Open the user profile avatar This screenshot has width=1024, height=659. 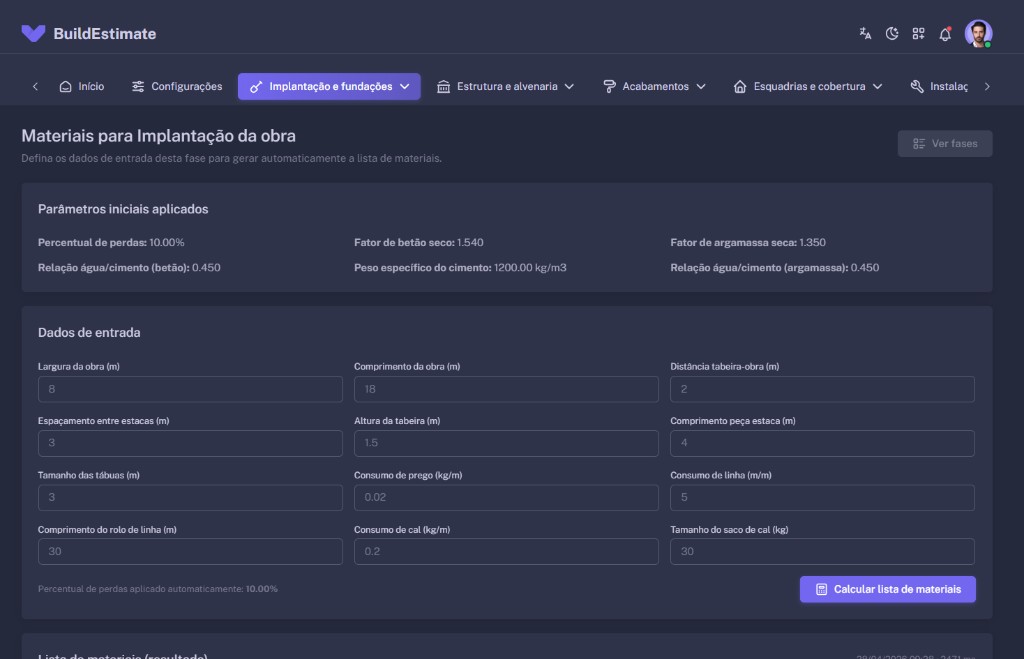pos(977,33)
